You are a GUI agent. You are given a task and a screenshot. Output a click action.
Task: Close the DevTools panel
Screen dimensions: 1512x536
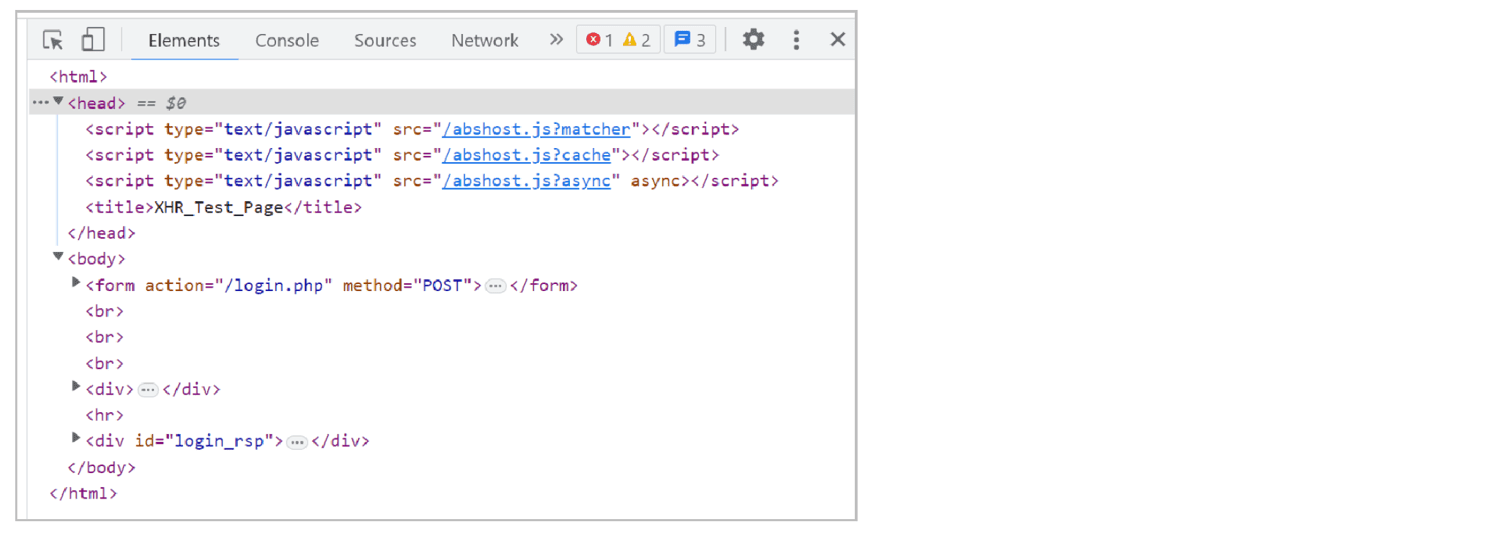pos(838,40)
